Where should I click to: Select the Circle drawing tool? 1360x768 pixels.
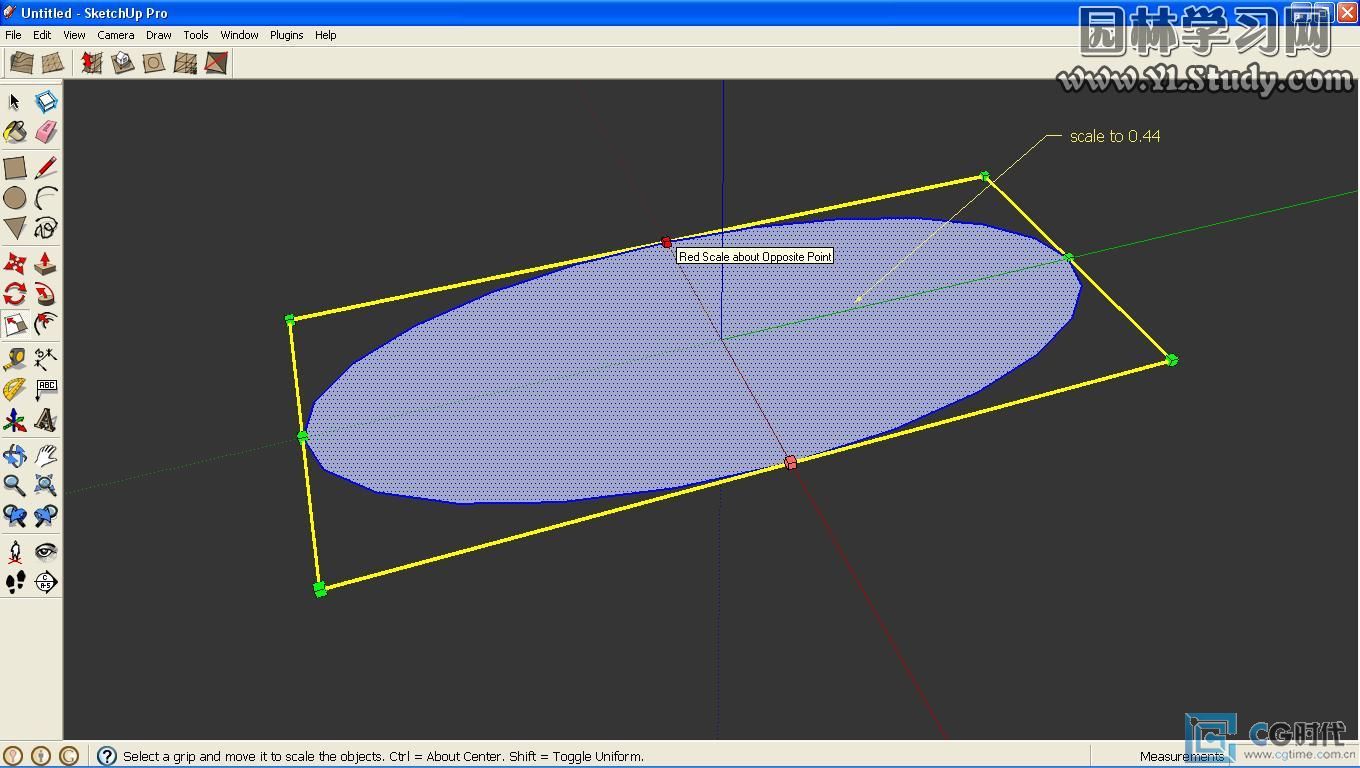point(14,198)
